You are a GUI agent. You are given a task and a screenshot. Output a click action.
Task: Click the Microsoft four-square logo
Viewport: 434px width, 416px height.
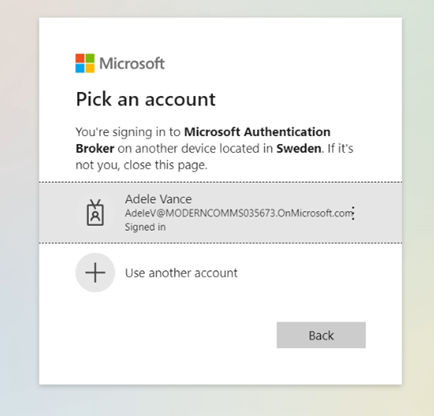pos(85,63)
